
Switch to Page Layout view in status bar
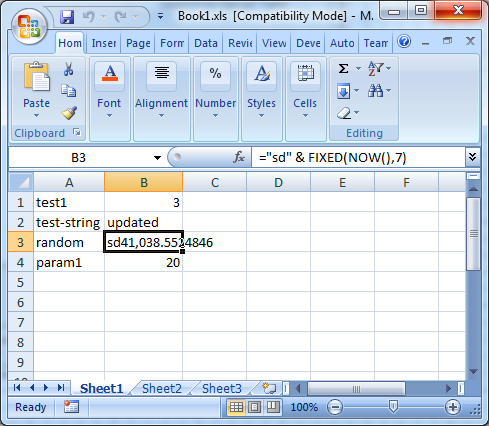pyautogui.click(x=255, y=407)
